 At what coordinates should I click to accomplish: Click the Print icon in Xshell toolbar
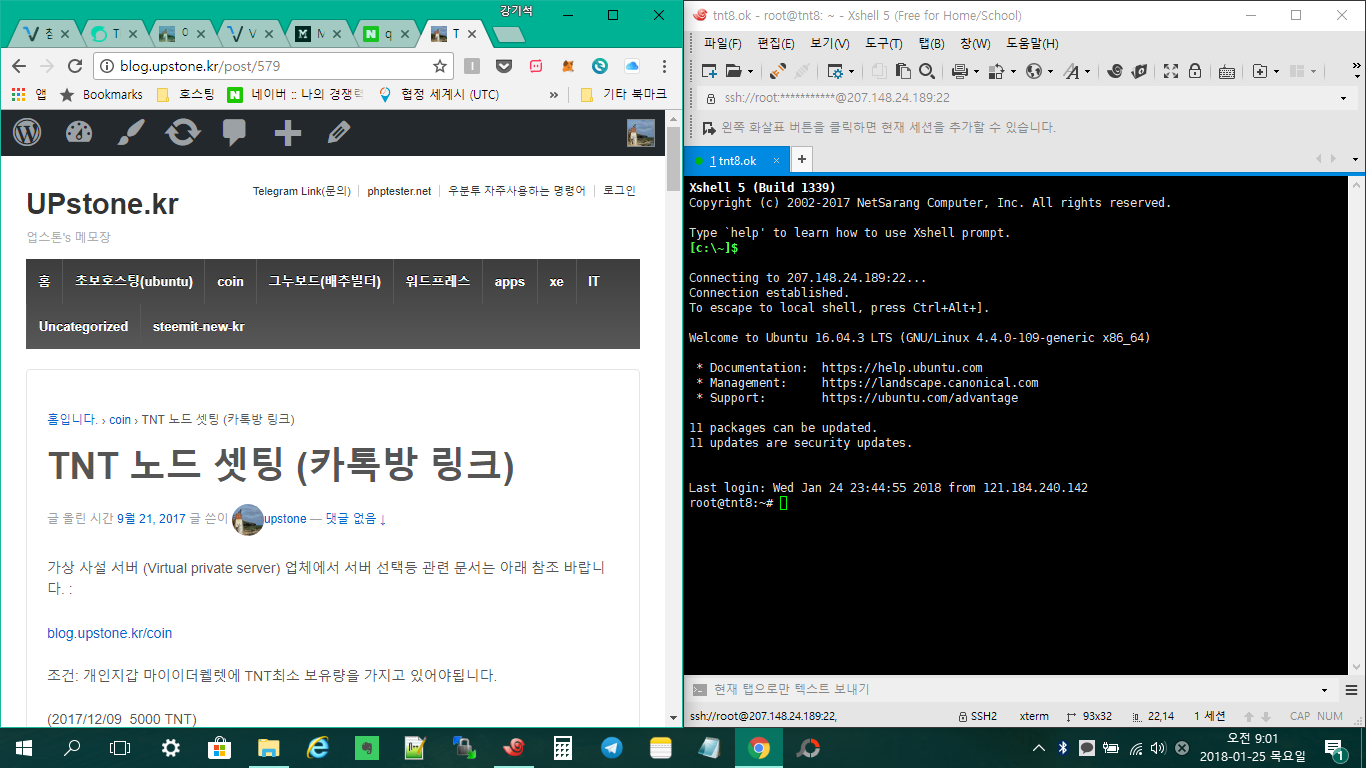tap(959, 71)
